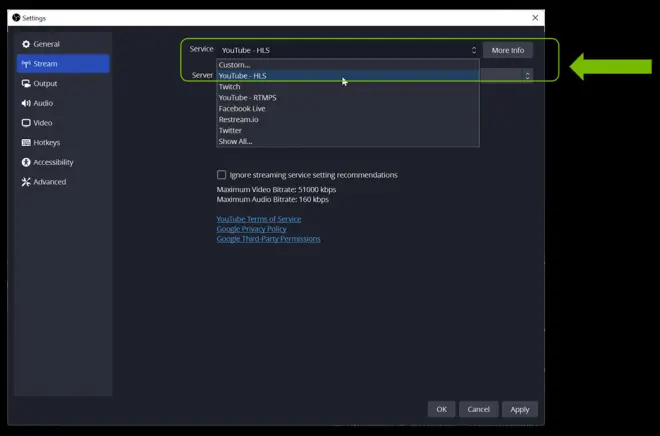The height and width of the screenshot is (436, 660).
Task: Click the Stream antenna icon
Action: pos(26,64)
